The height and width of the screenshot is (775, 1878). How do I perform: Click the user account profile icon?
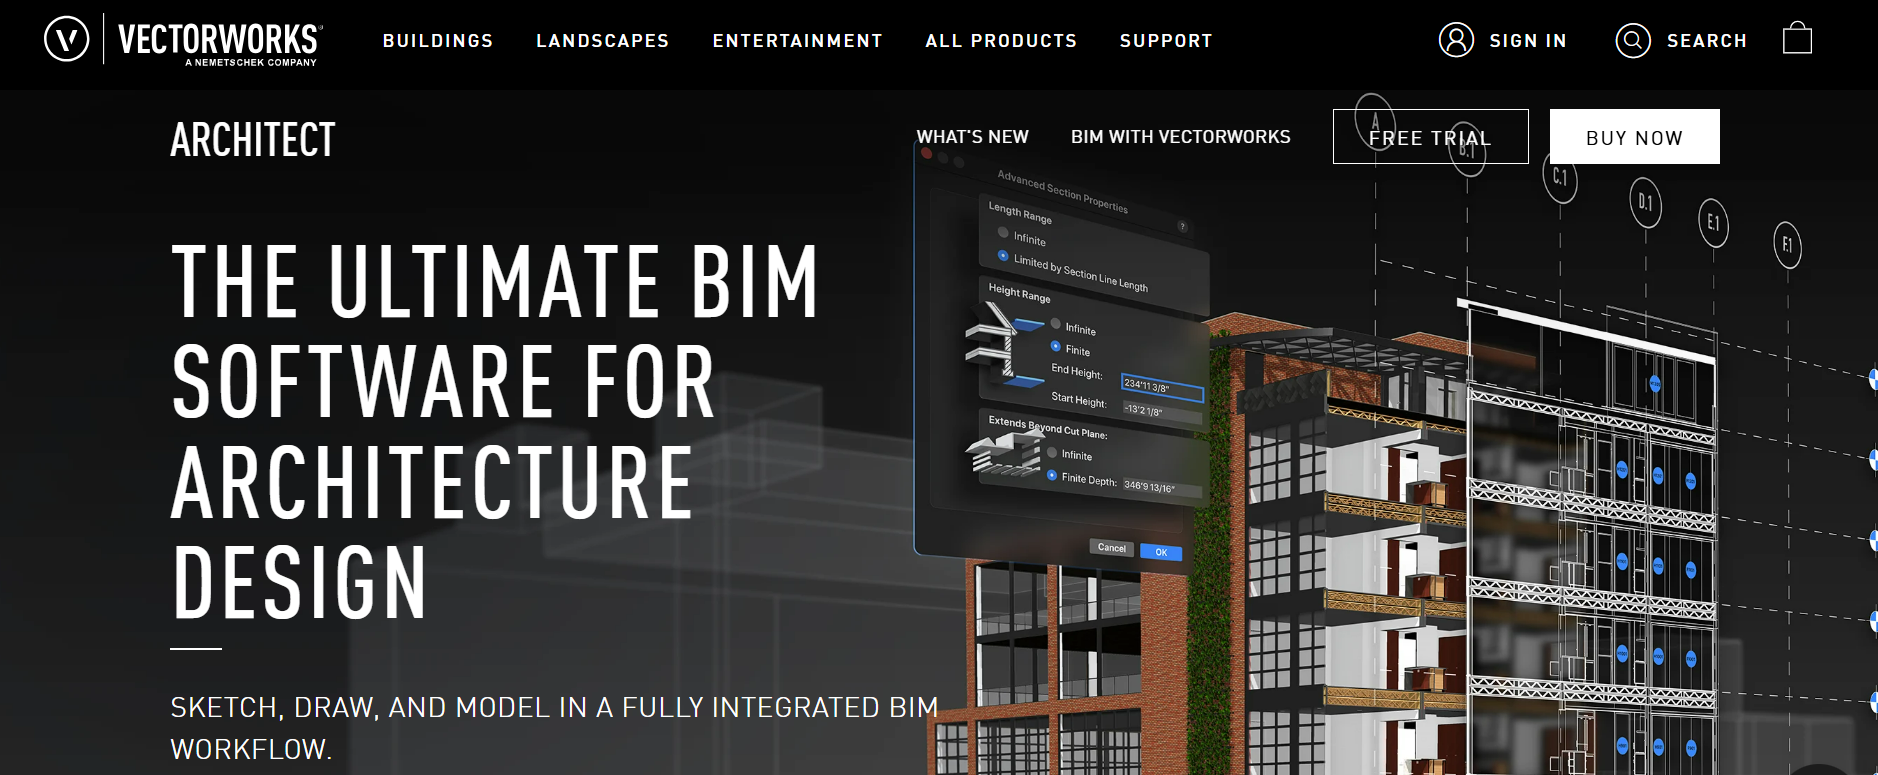pyautogui.click(x=1456, y=40)
